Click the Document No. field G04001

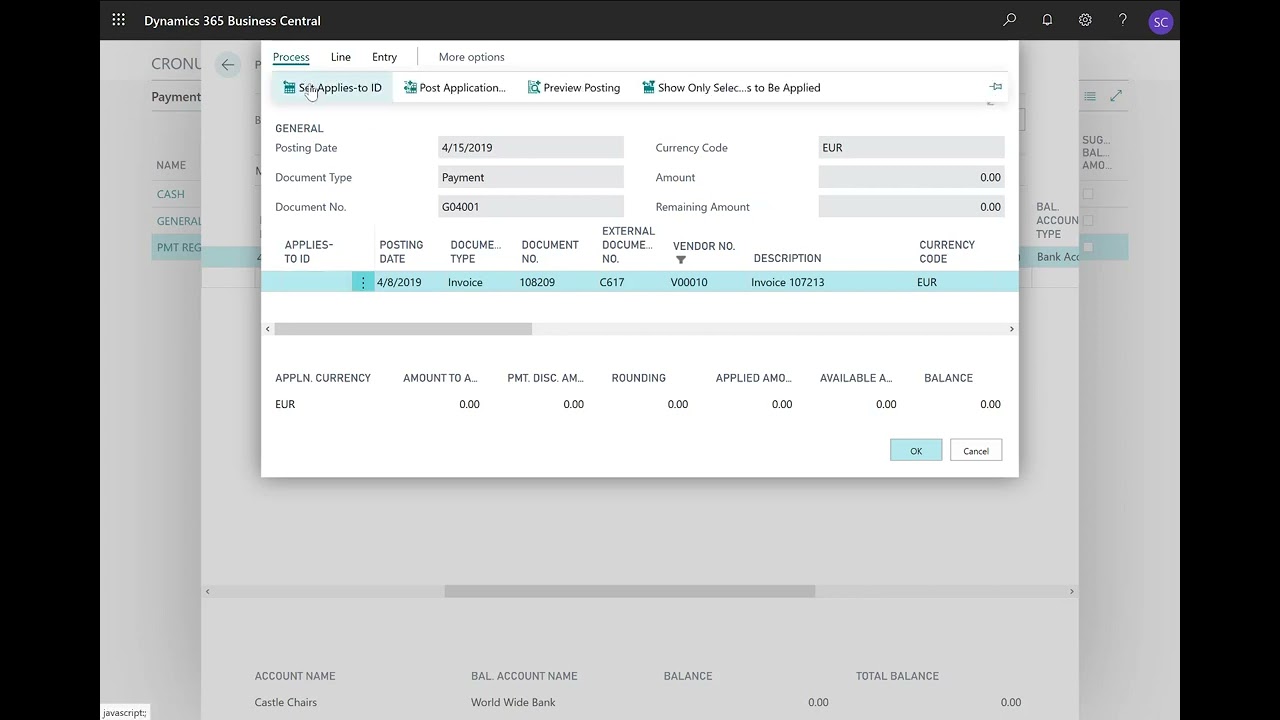click(531, 207)
